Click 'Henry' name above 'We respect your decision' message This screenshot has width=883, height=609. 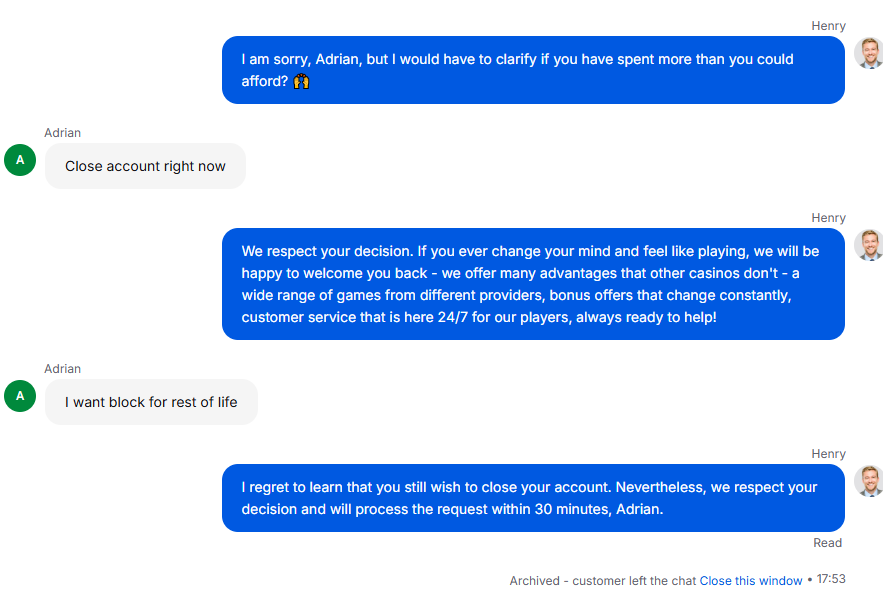tap(828, 218)
